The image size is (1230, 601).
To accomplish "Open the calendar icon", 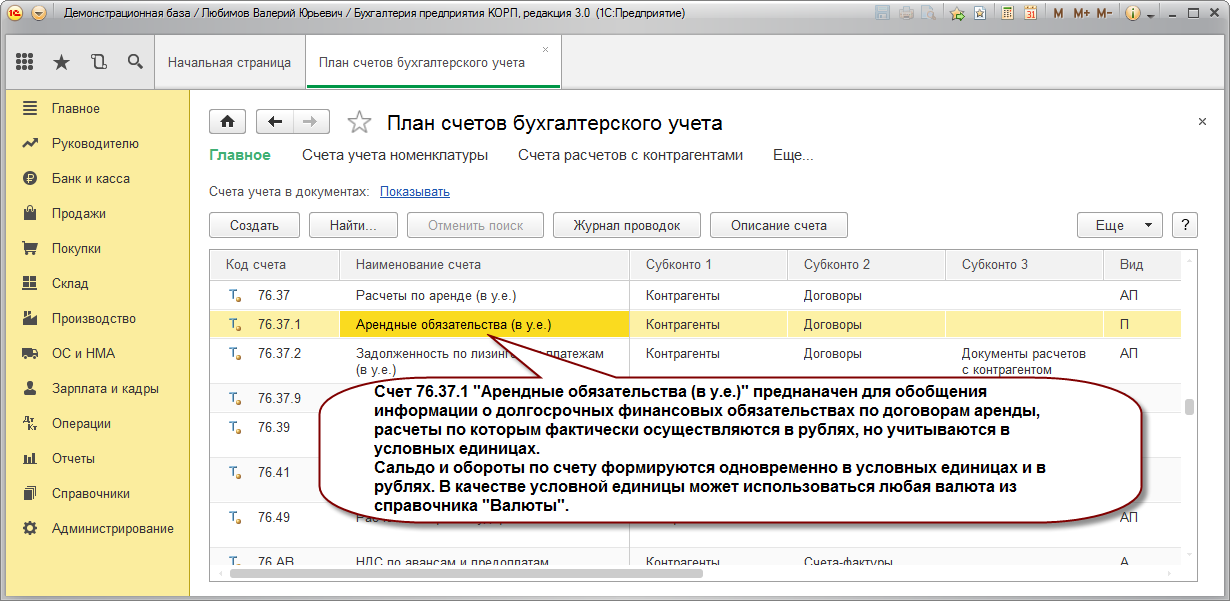I will 1030,14.
